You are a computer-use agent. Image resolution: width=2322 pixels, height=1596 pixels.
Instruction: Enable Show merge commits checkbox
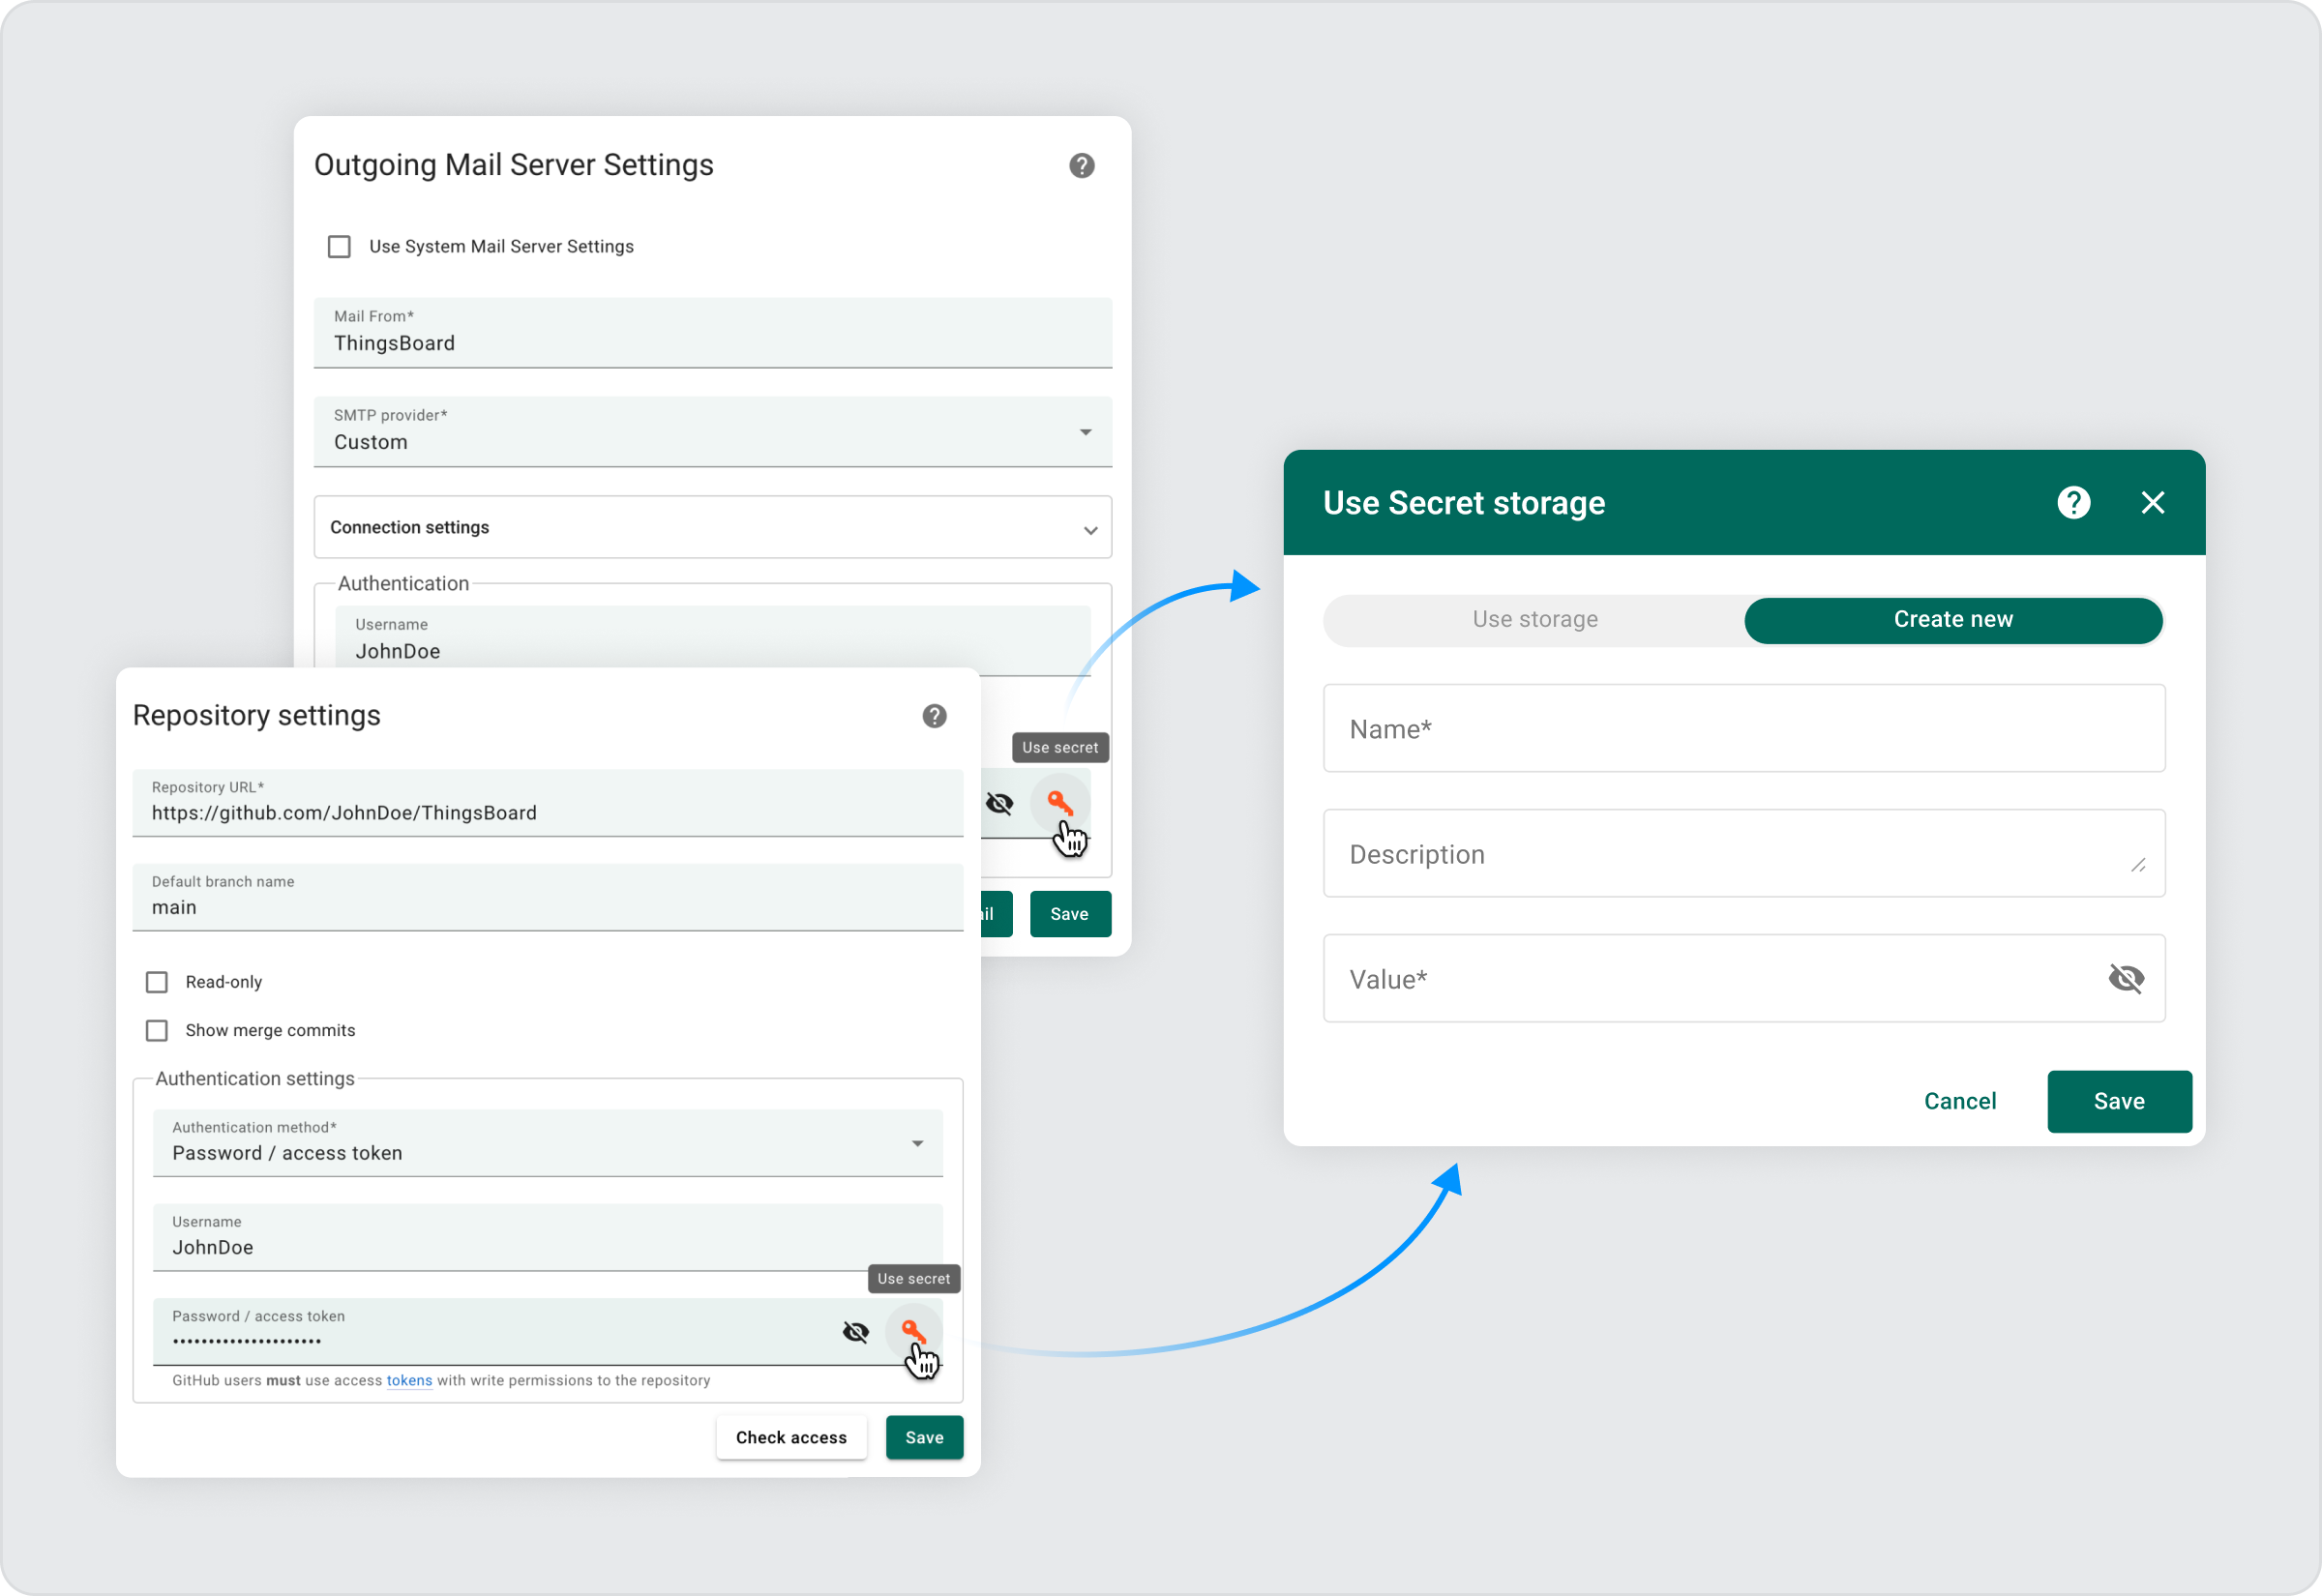[157, 1030]
